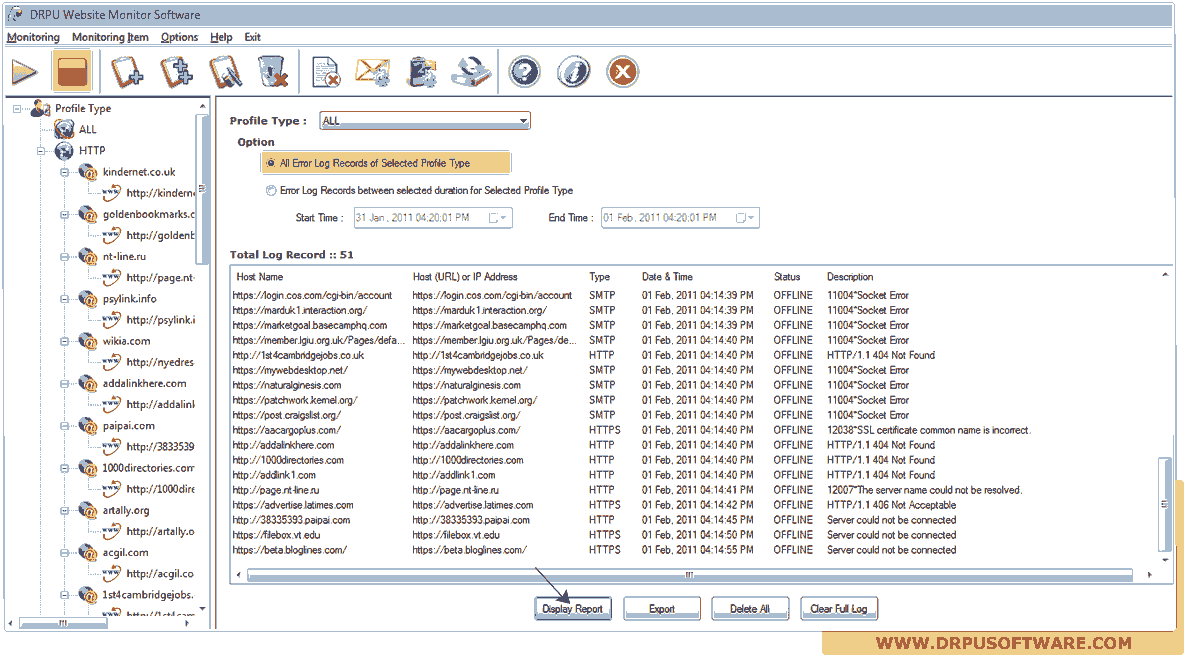
Task: Click the Display Report button
Action: (x=572, y=608)
